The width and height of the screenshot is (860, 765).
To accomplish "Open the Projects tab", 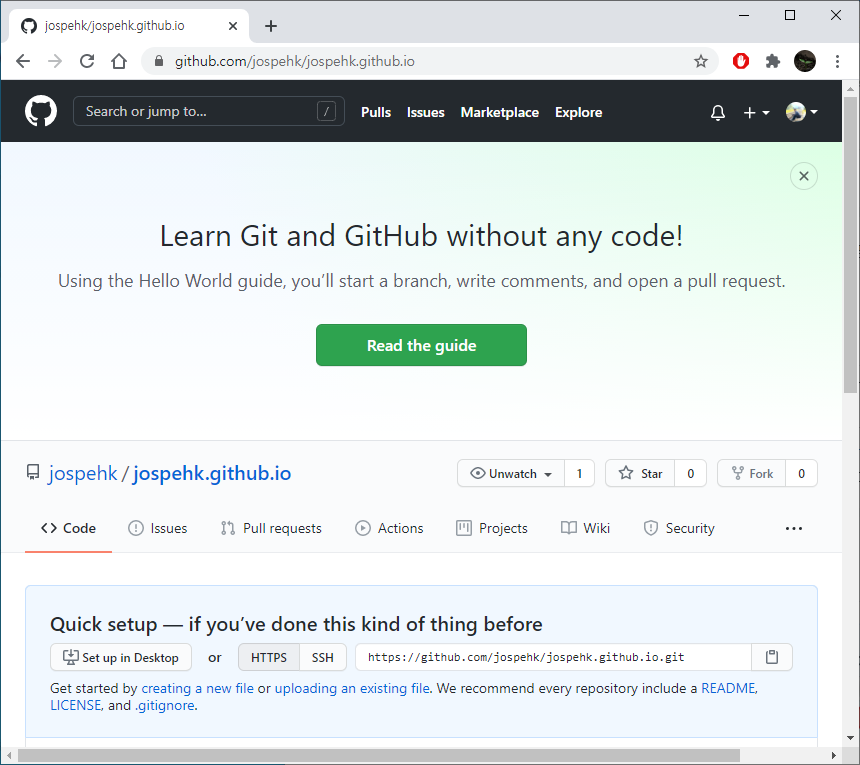I will point(492,528).
